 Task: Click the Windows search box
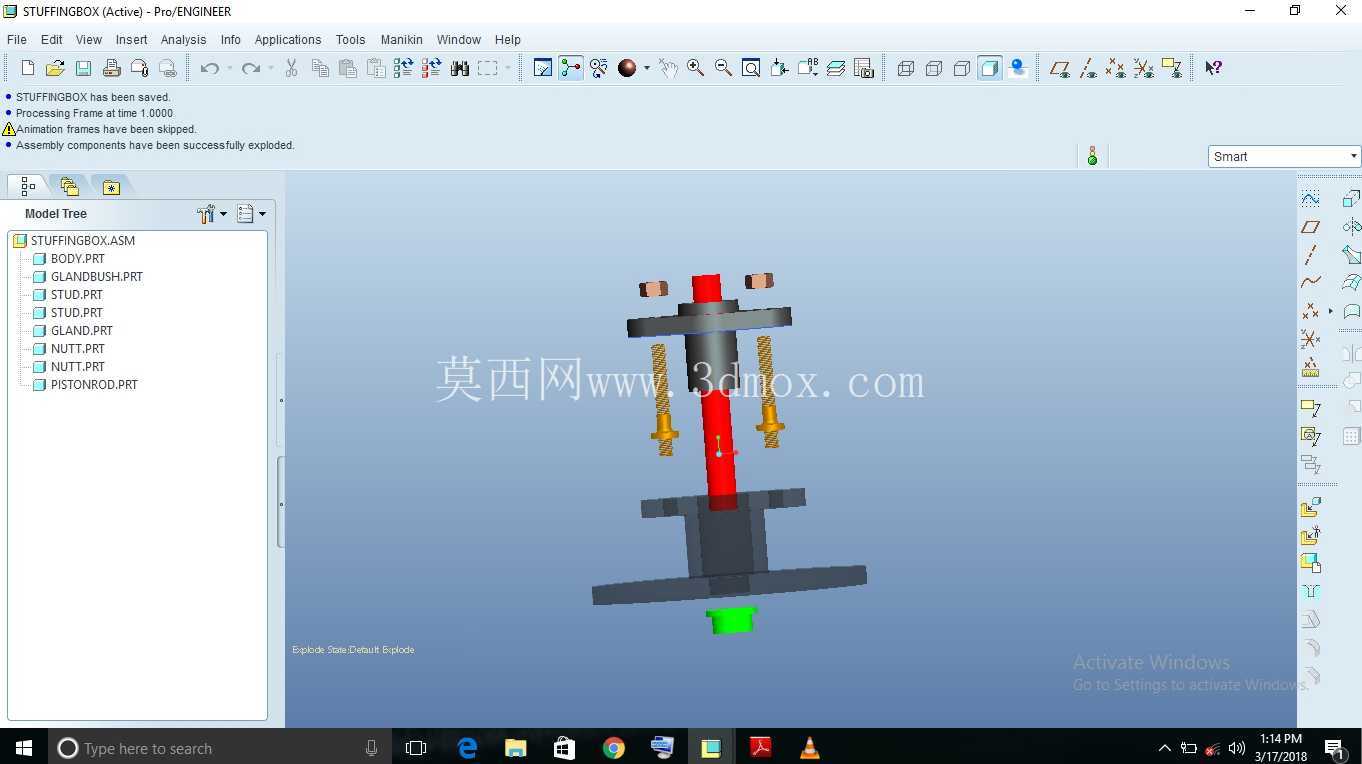[221, 748]
